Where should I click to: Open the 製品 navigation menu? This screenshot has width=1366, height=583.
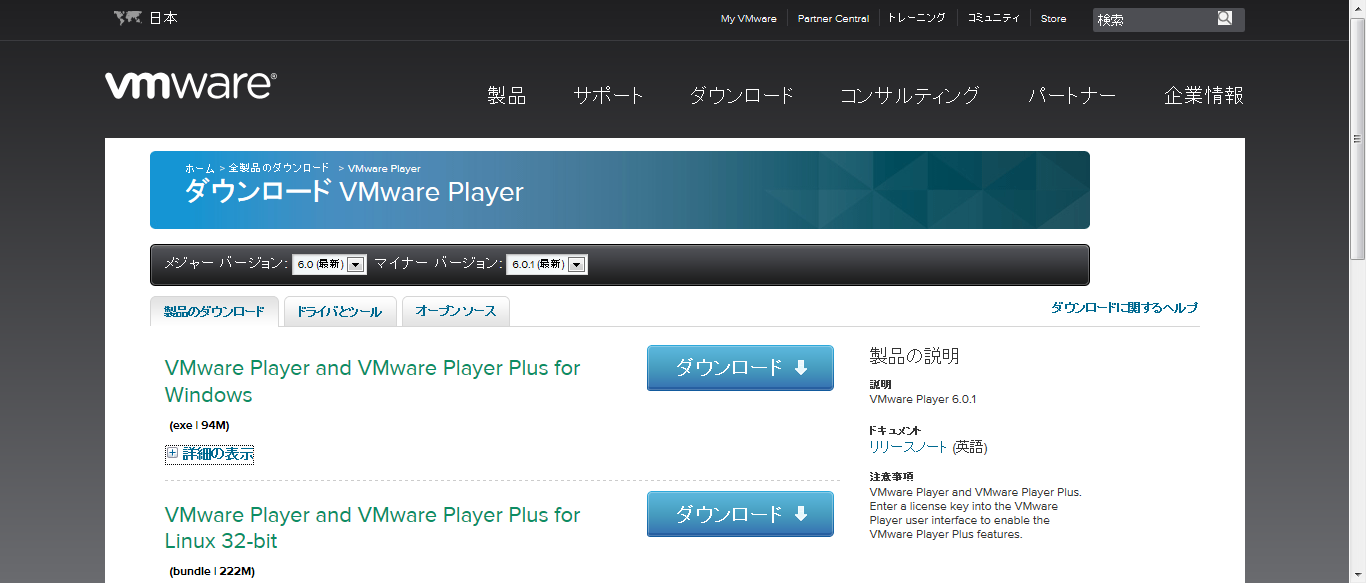507,96
